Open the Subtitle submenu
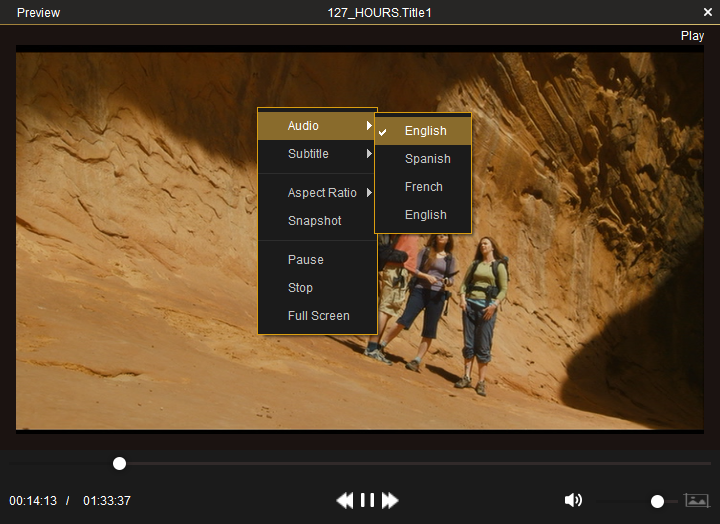This screenshot has width=720, height=524. [x=317, y=154]
